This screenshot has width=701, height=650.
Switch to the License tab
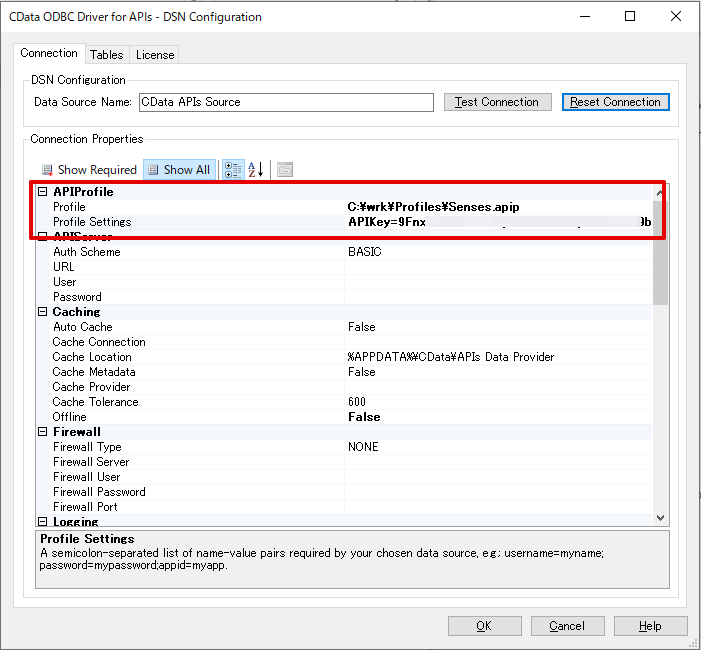pos(155,55)
